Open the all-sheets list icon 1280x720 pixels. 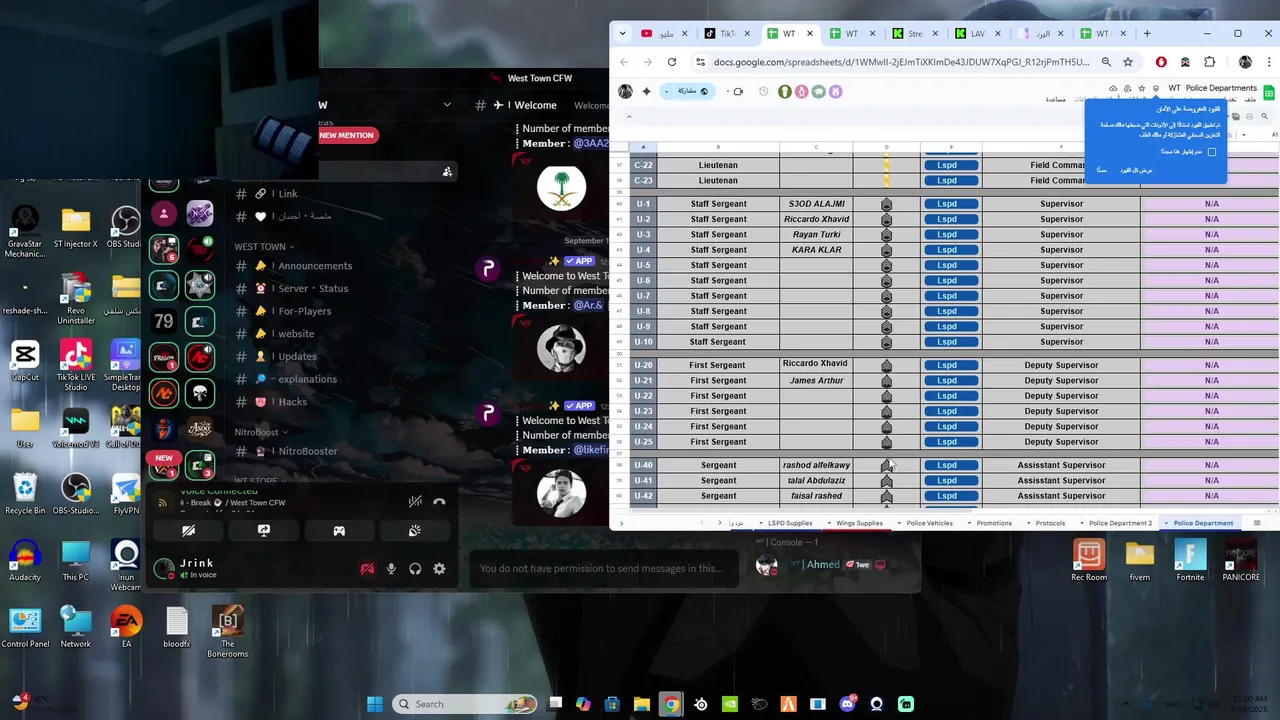click(1257, 523)
